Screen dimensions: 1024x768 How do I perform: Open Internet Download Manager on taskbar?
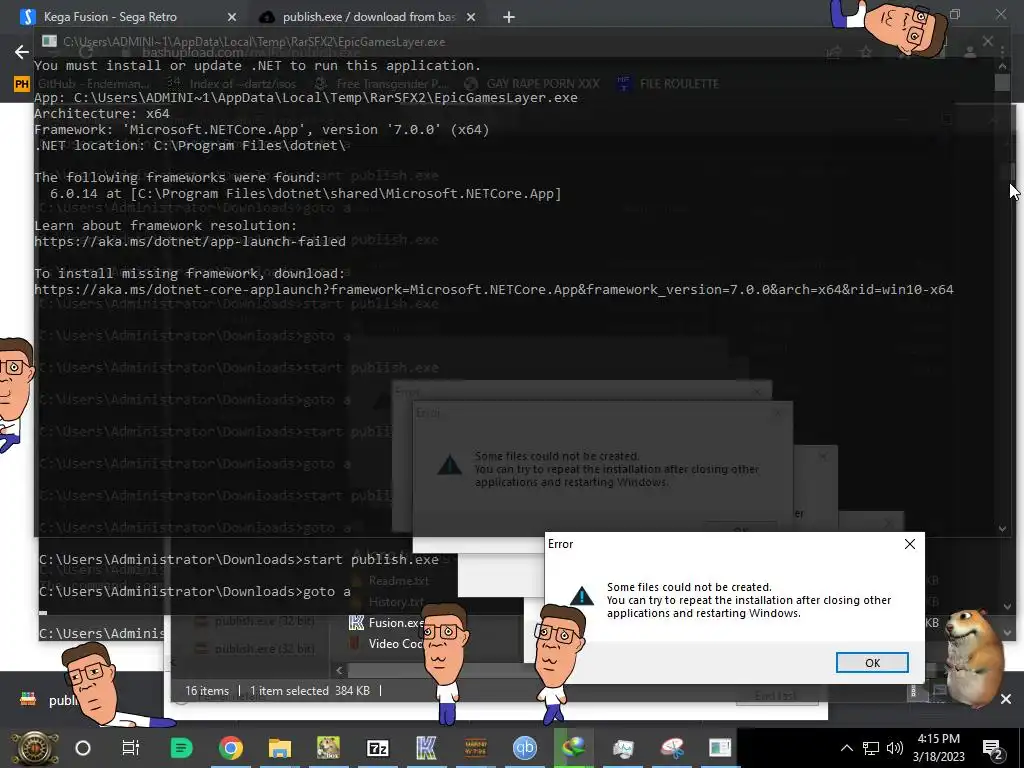(x=573, y=748)
